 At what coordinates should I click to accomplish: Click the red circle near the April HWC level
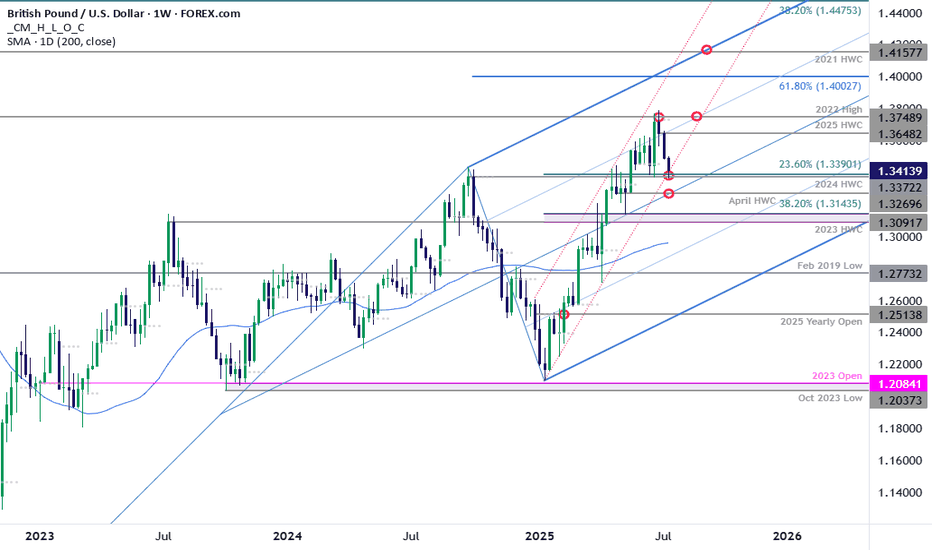tap(668, 193)
